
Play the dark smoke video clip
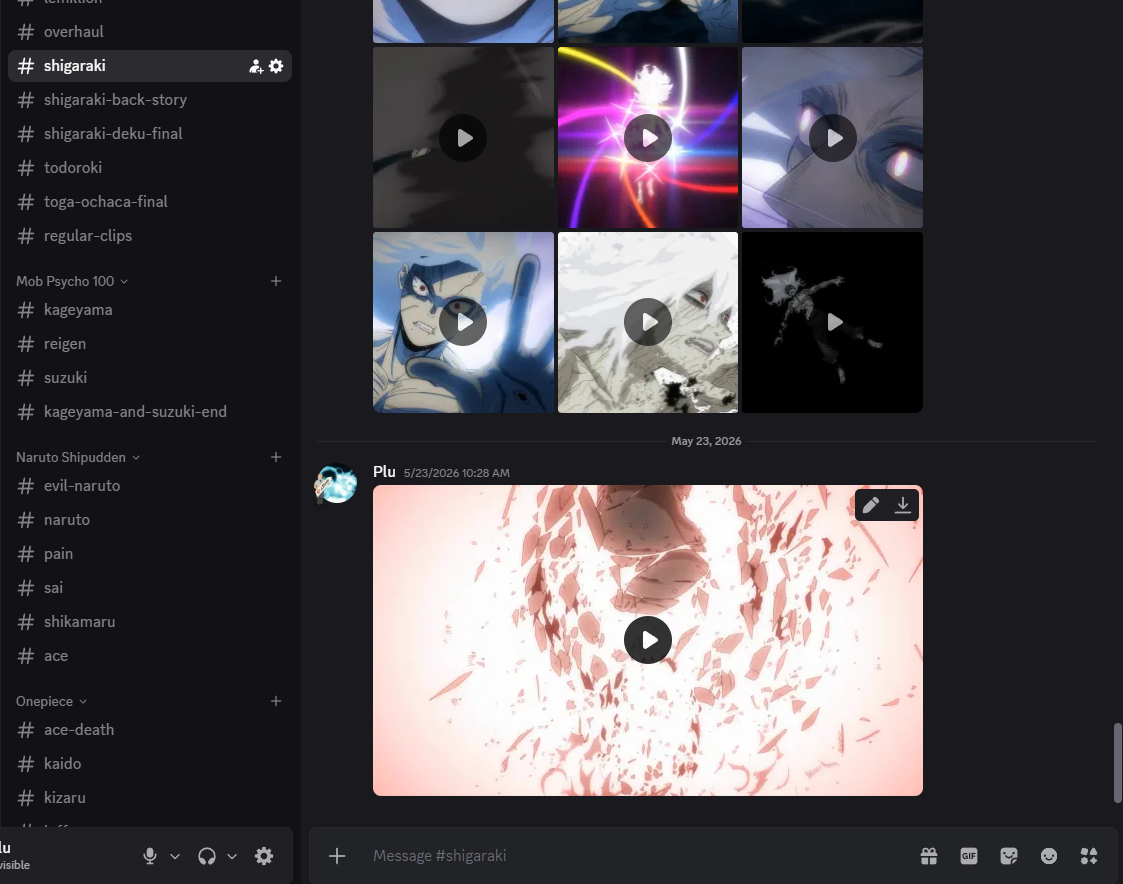[463, 138]
